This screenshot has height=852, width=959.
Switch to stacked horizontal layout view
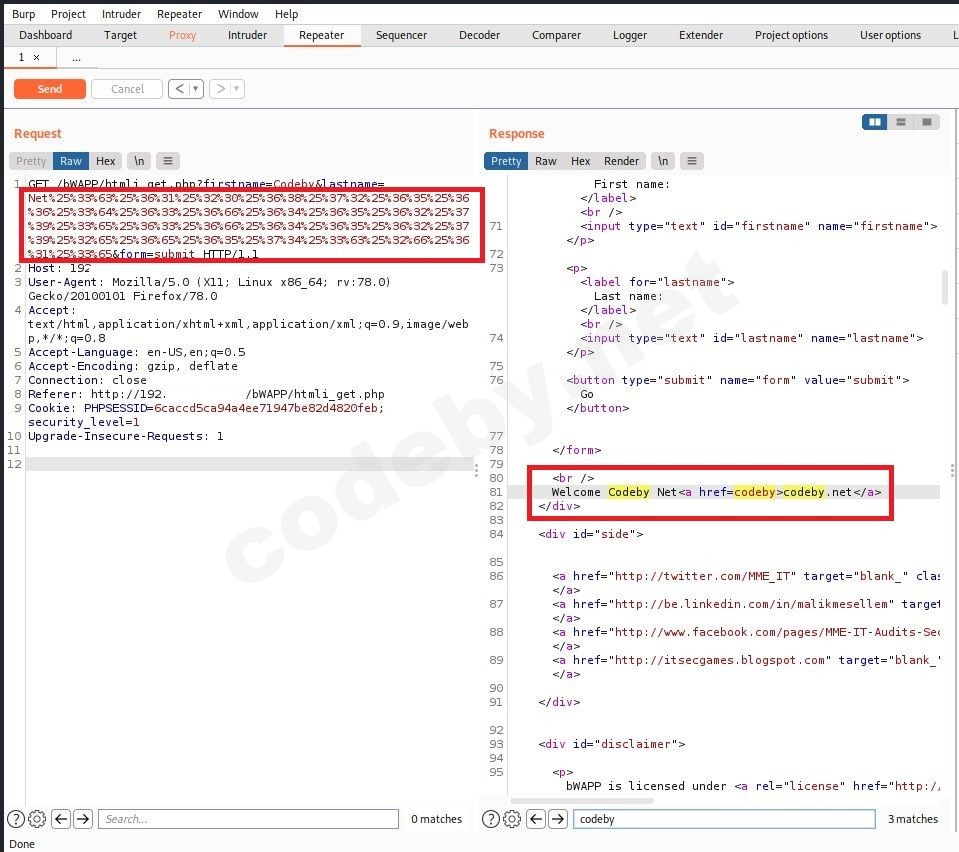click(901, 122)
